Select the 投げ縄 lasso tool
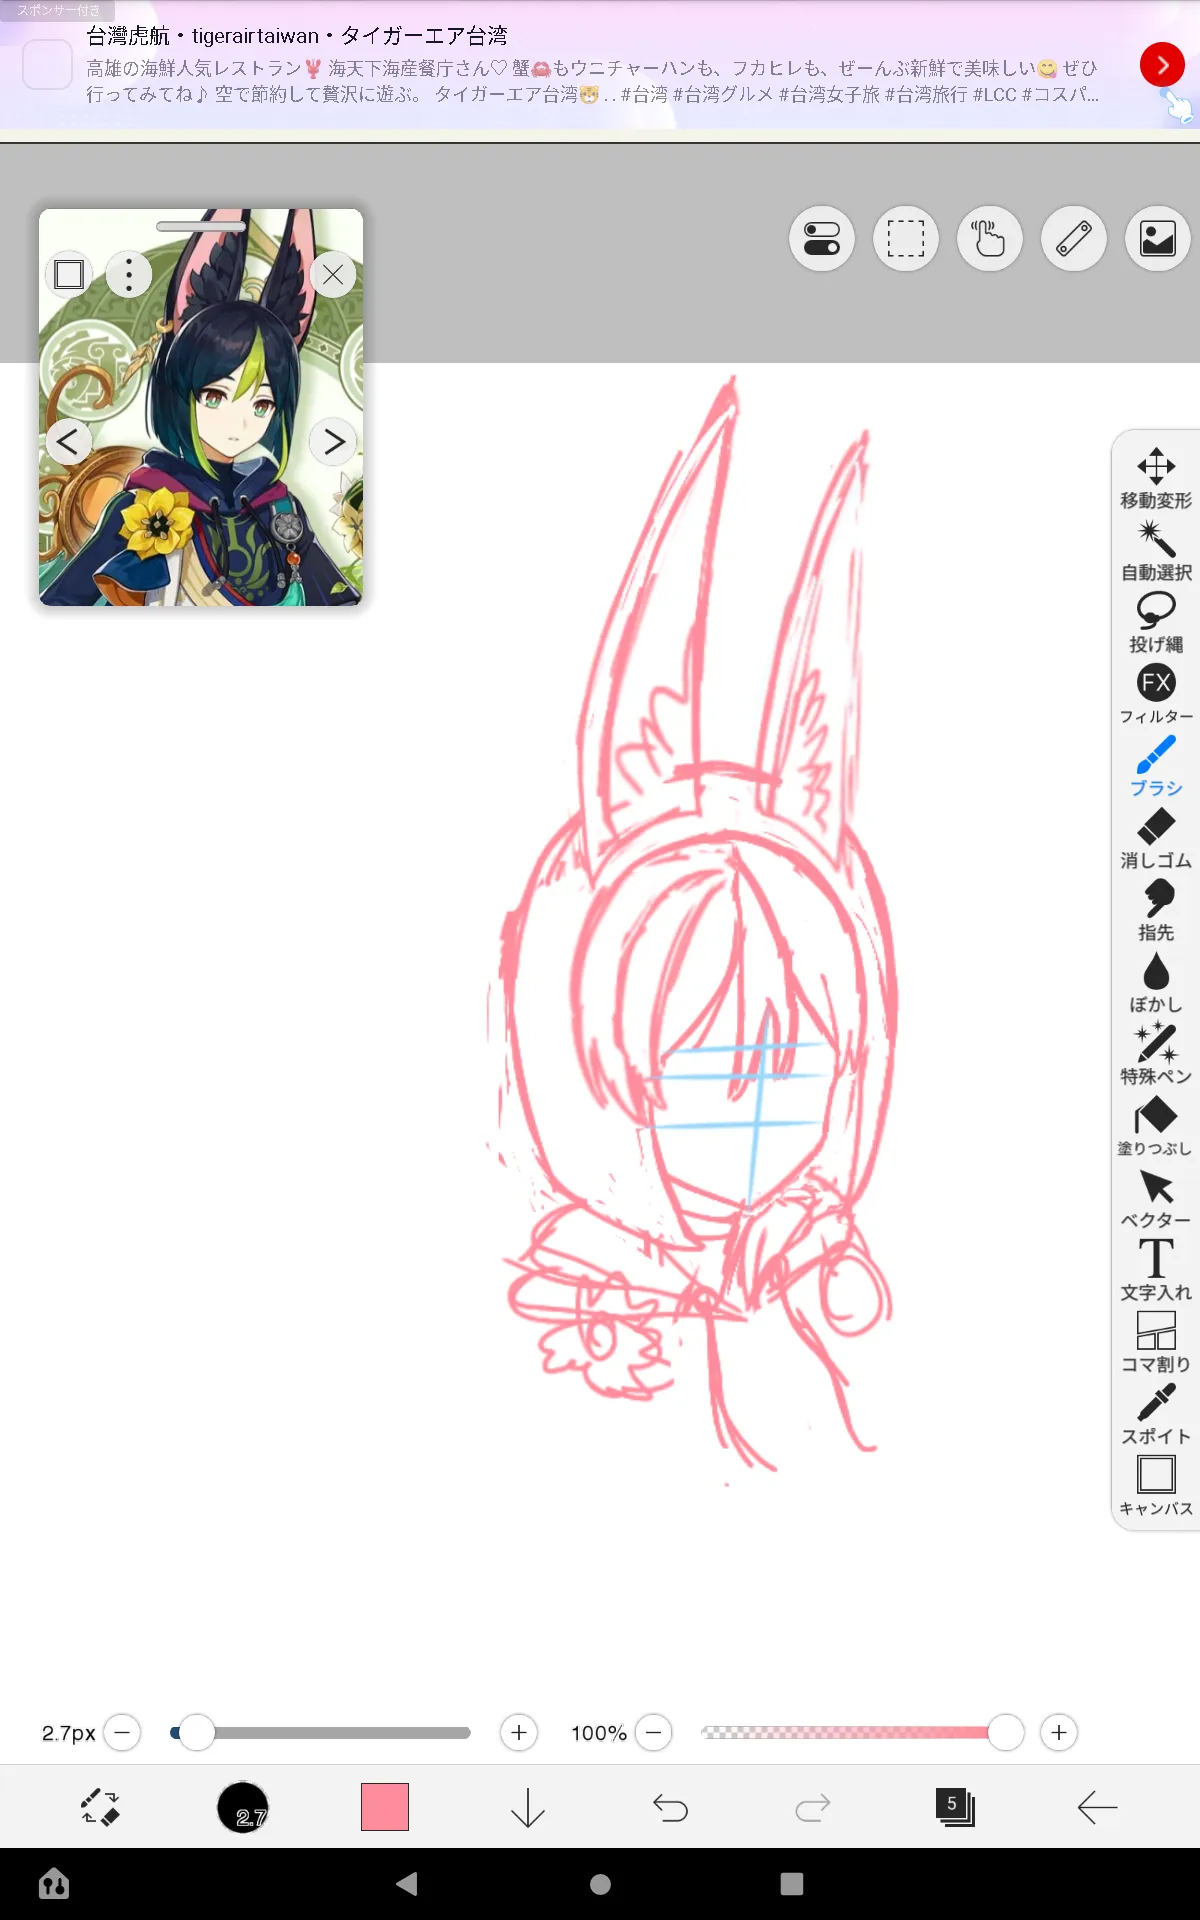The image size is (1200, 1920). coord(1156,622)
